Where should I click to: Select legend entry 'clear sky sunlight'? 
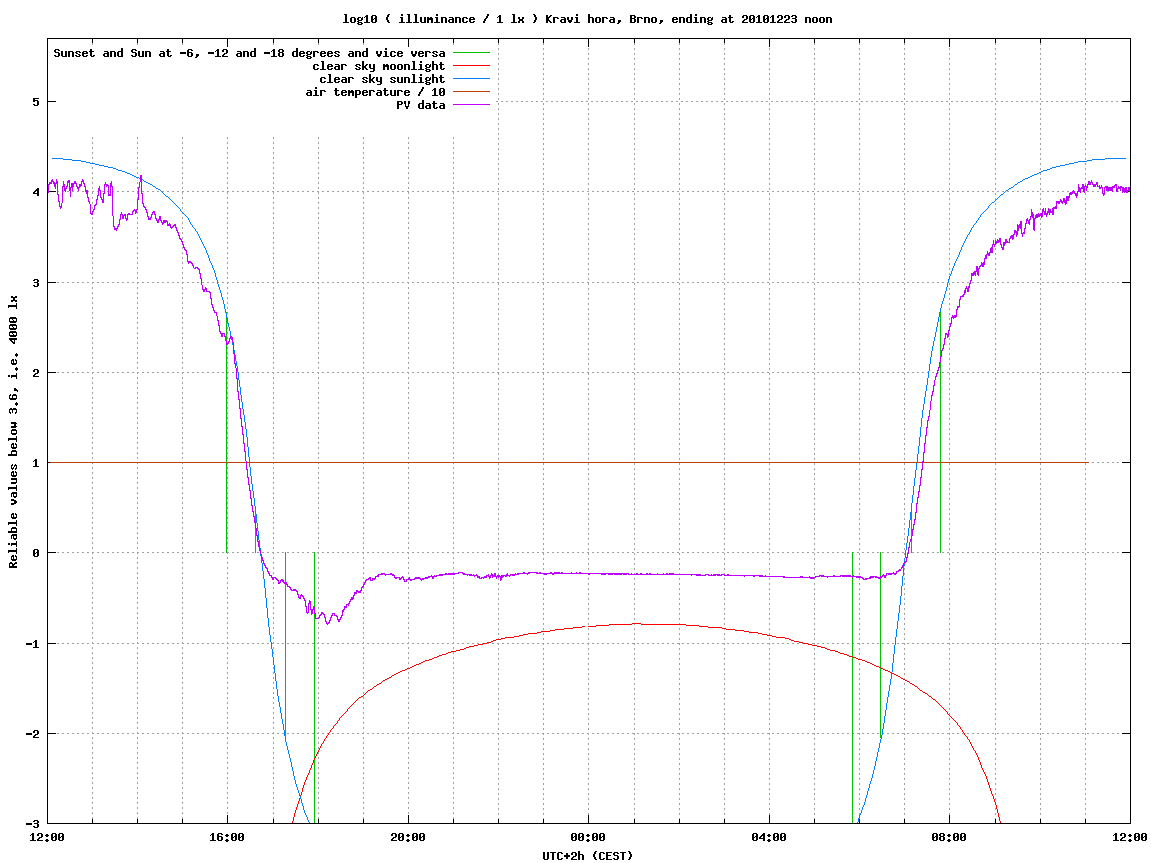pyautogui.click(x=382, y=79)
